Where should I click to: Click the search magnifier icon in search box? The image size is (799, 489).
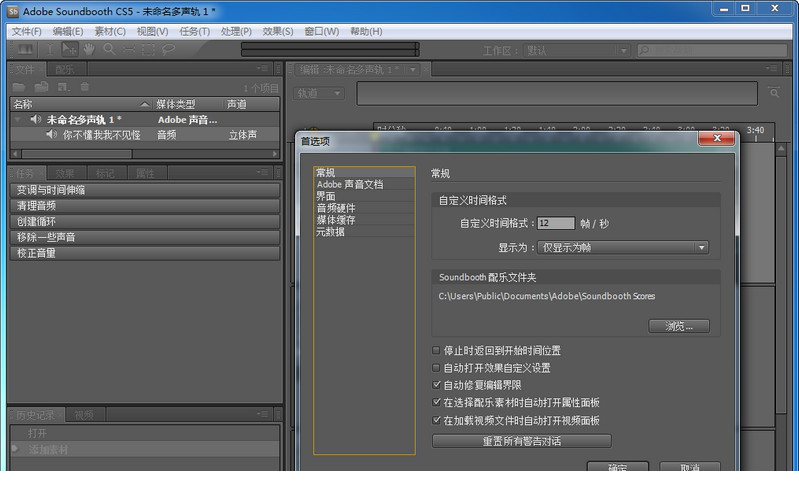tap(645, 50)
